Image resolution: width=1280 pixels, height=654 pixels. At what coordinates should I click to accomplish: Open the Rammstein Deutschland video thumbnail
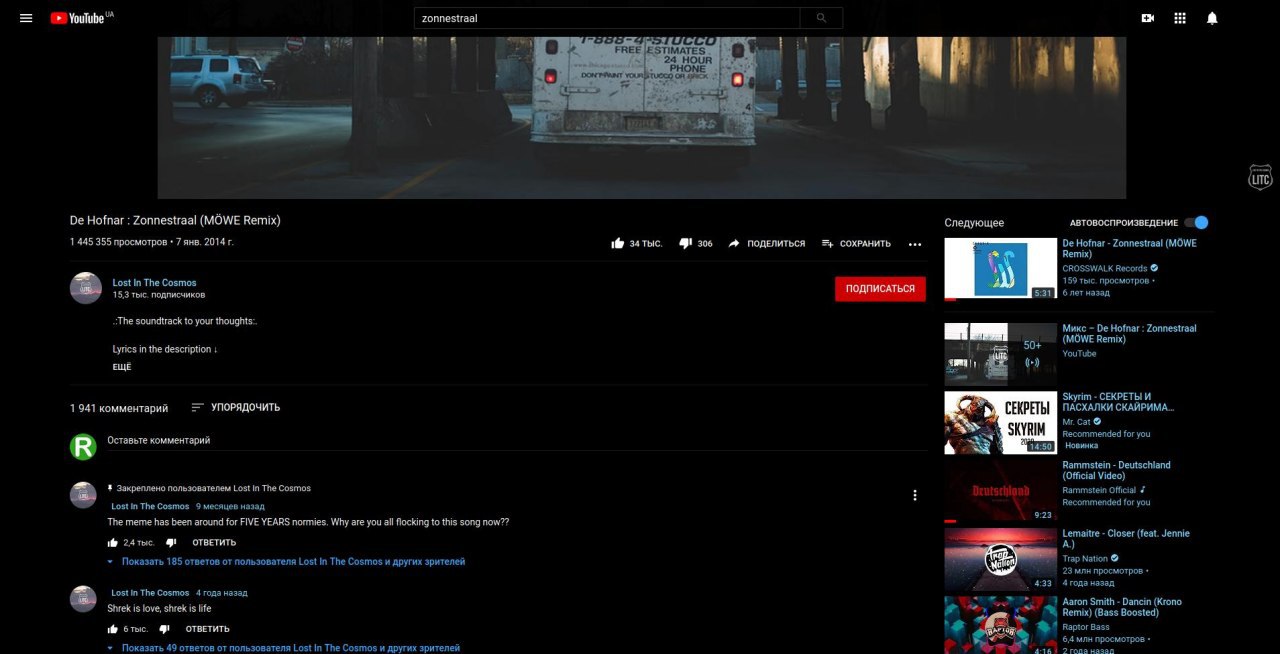pos(1001,491)
